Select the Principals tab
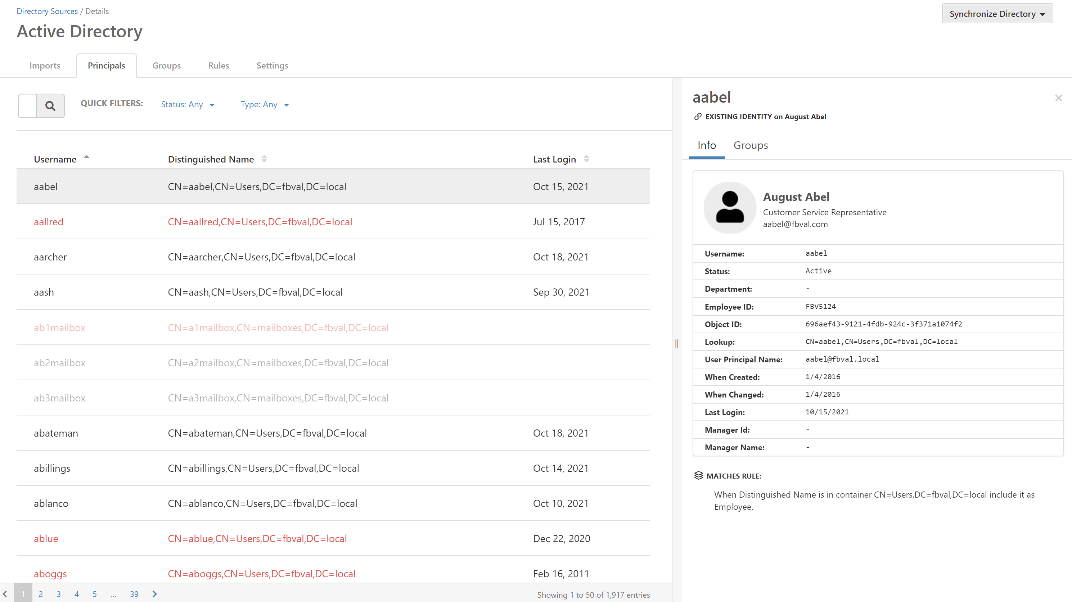1072x602 pixels. (106, 66)
